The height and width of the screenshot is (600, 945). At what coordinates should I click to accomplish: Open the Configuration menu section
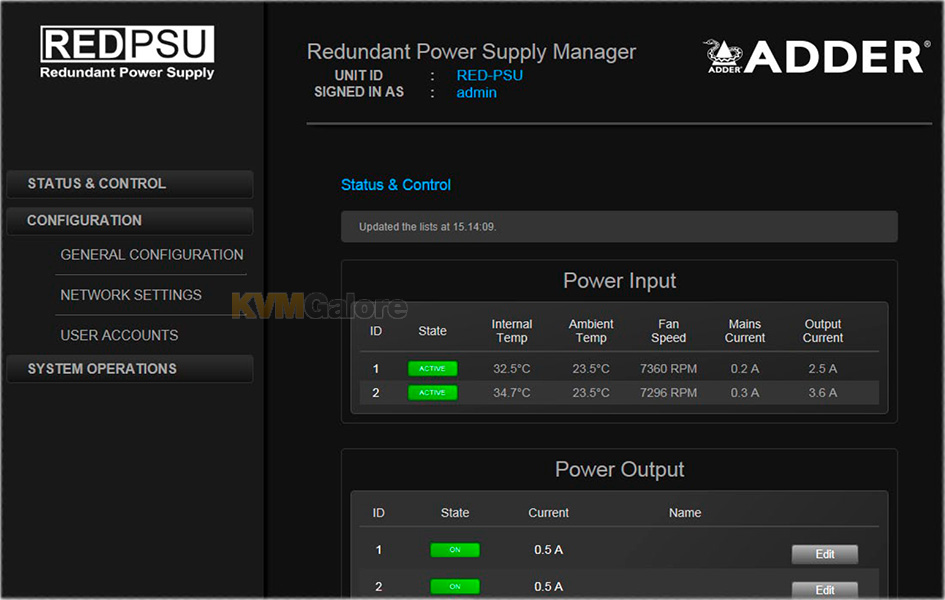point(130,220)
